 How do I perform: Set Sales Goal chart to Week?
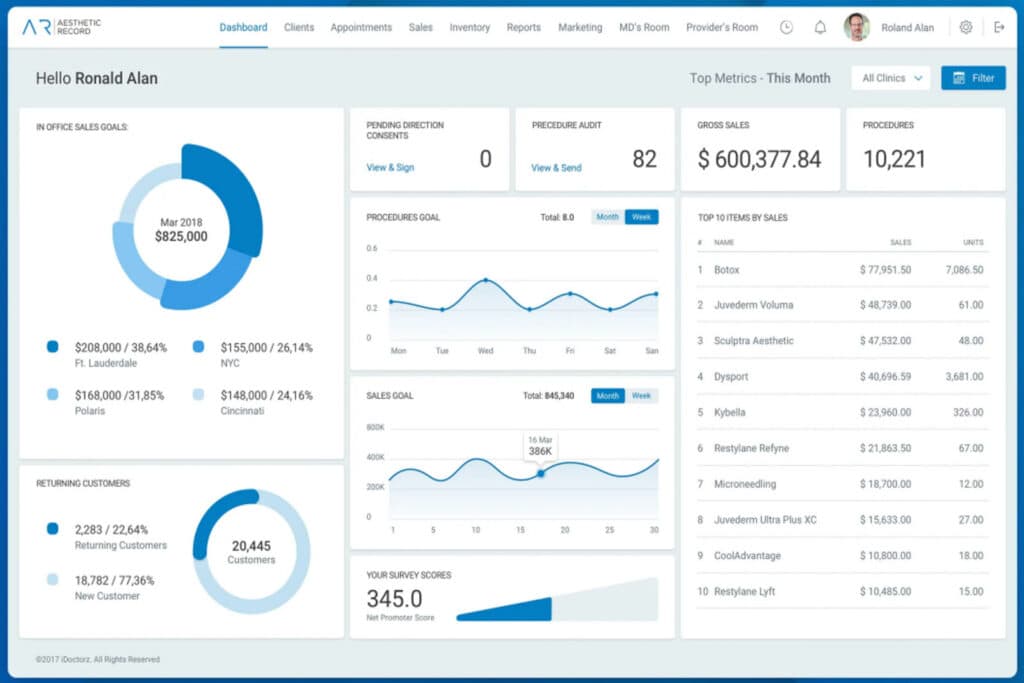click(641, 396)
